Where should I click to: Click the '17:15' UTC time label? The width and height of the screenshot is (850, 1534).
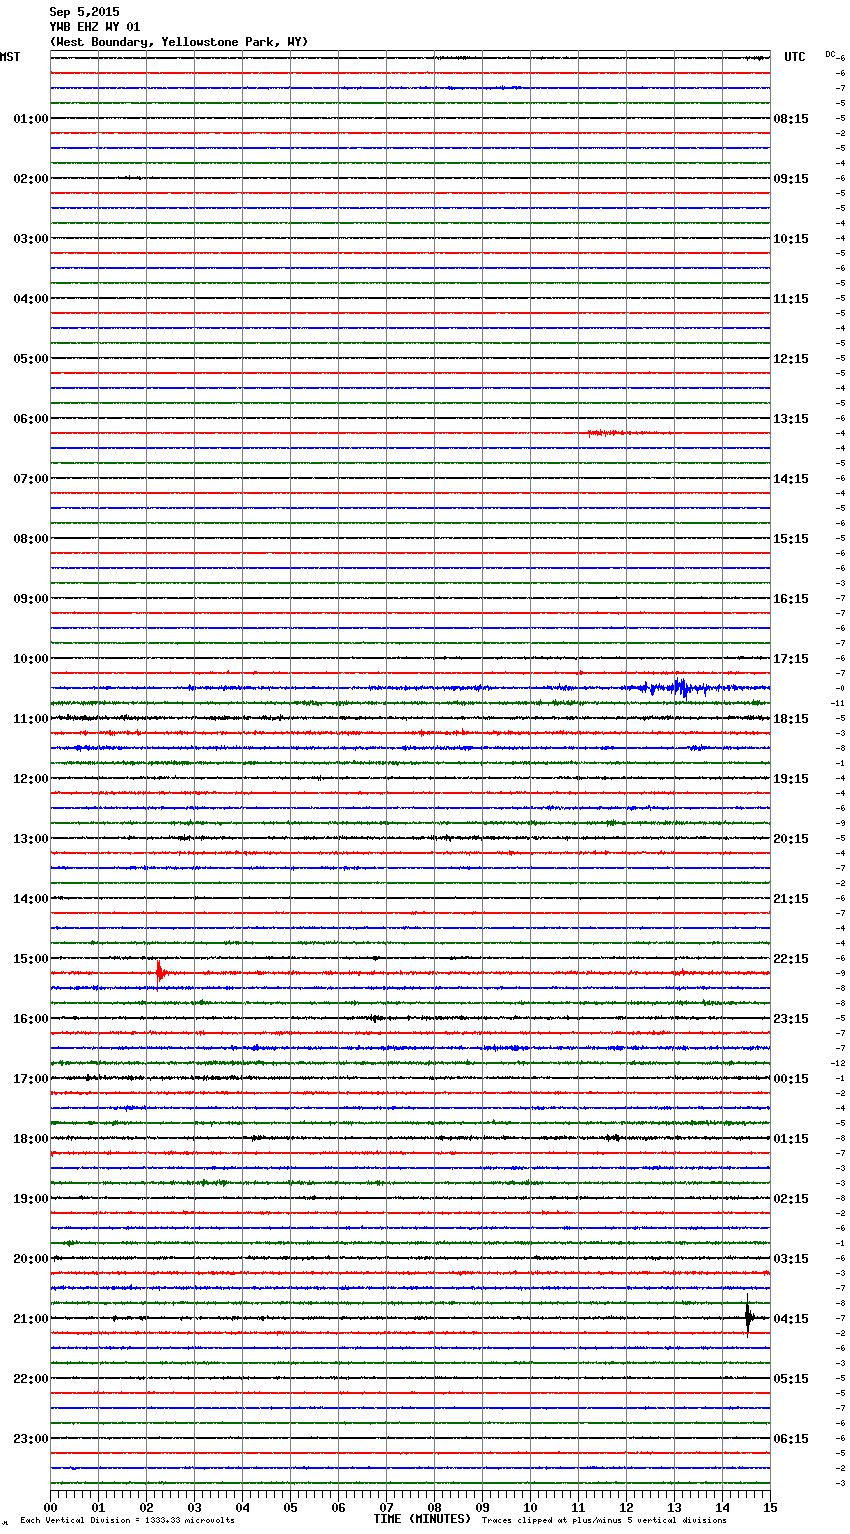pos(791,658)
